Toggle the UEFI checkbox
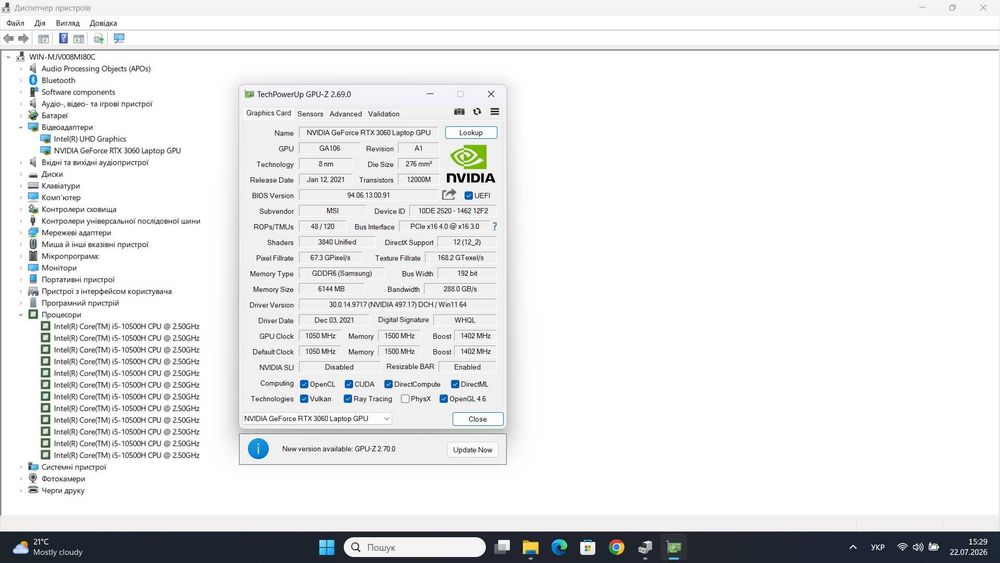 [x=469, y=196]
